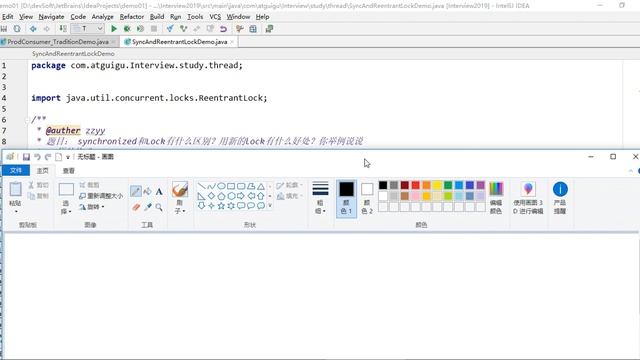Image resolution: width=640 pixels, height=360 pixels.
Task: Click Edit with Paint 3D button
Action: pyautogui.click(x=528, y=198)
